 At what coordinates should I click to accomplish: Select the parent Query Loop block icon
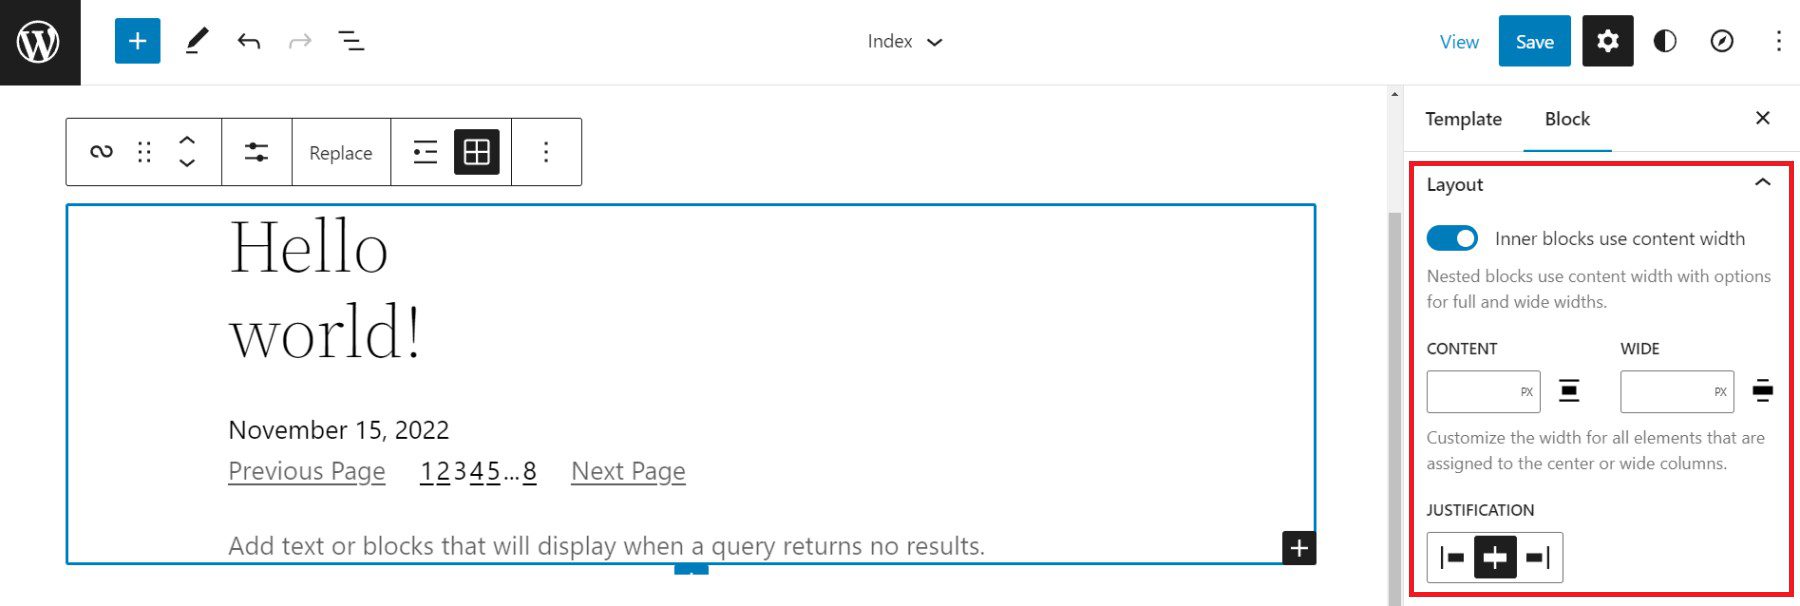(x=99, y=152)
